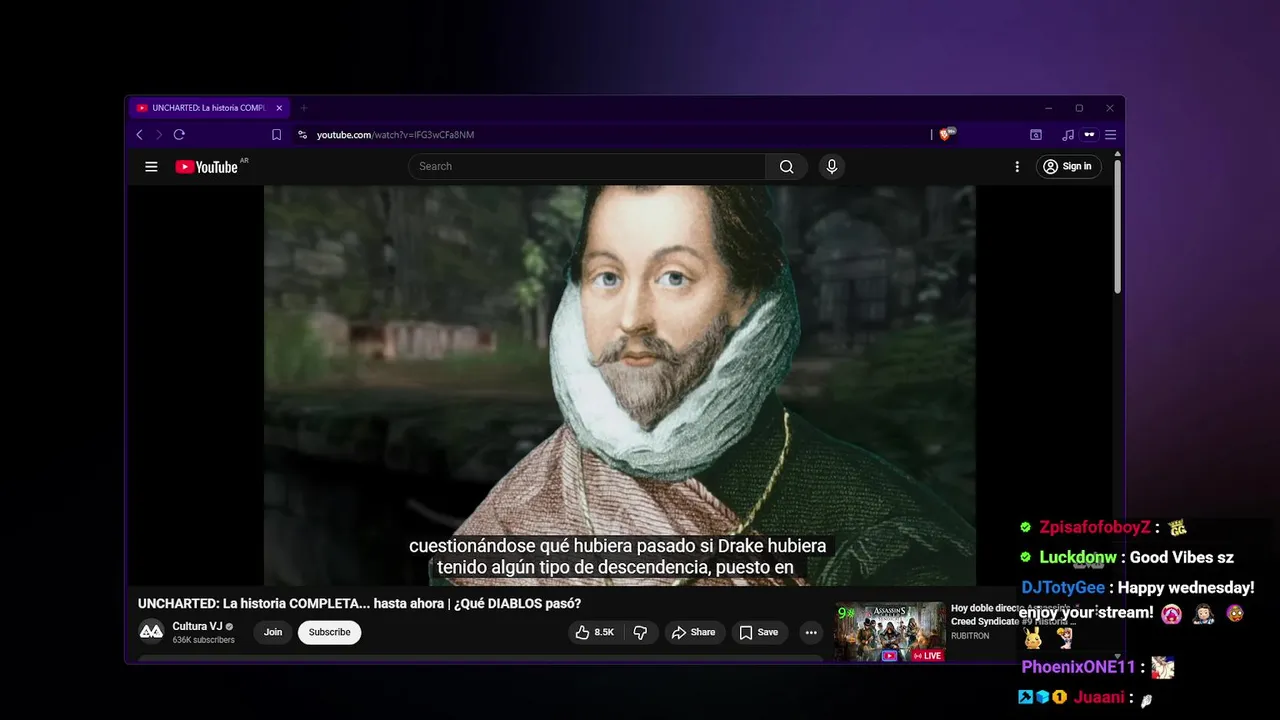The height and width of the screenshot is (720, 1280).
Task: Go back with the browser back arrow
Action: pyautogui.click(x=139, y=135)
